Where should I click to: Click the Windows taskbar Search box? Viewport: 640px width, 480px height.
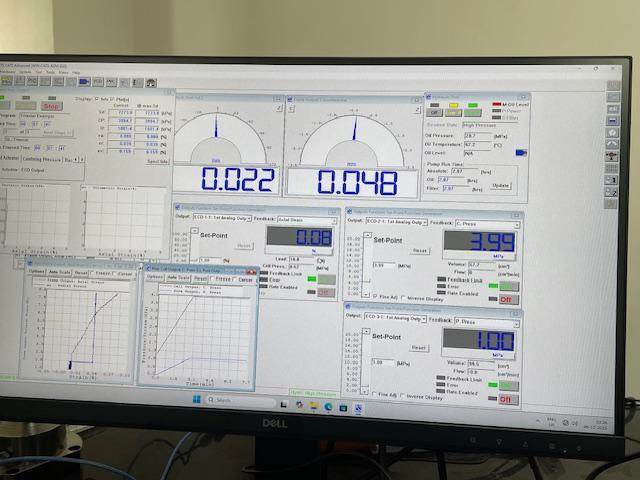[x=241, y=400]
